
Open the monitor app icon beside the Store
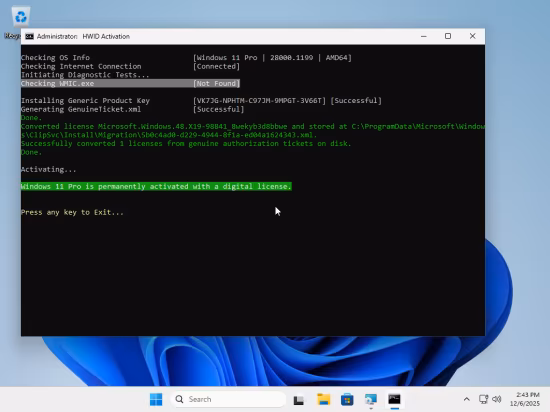pyautogui.click(x=371, y=399)
